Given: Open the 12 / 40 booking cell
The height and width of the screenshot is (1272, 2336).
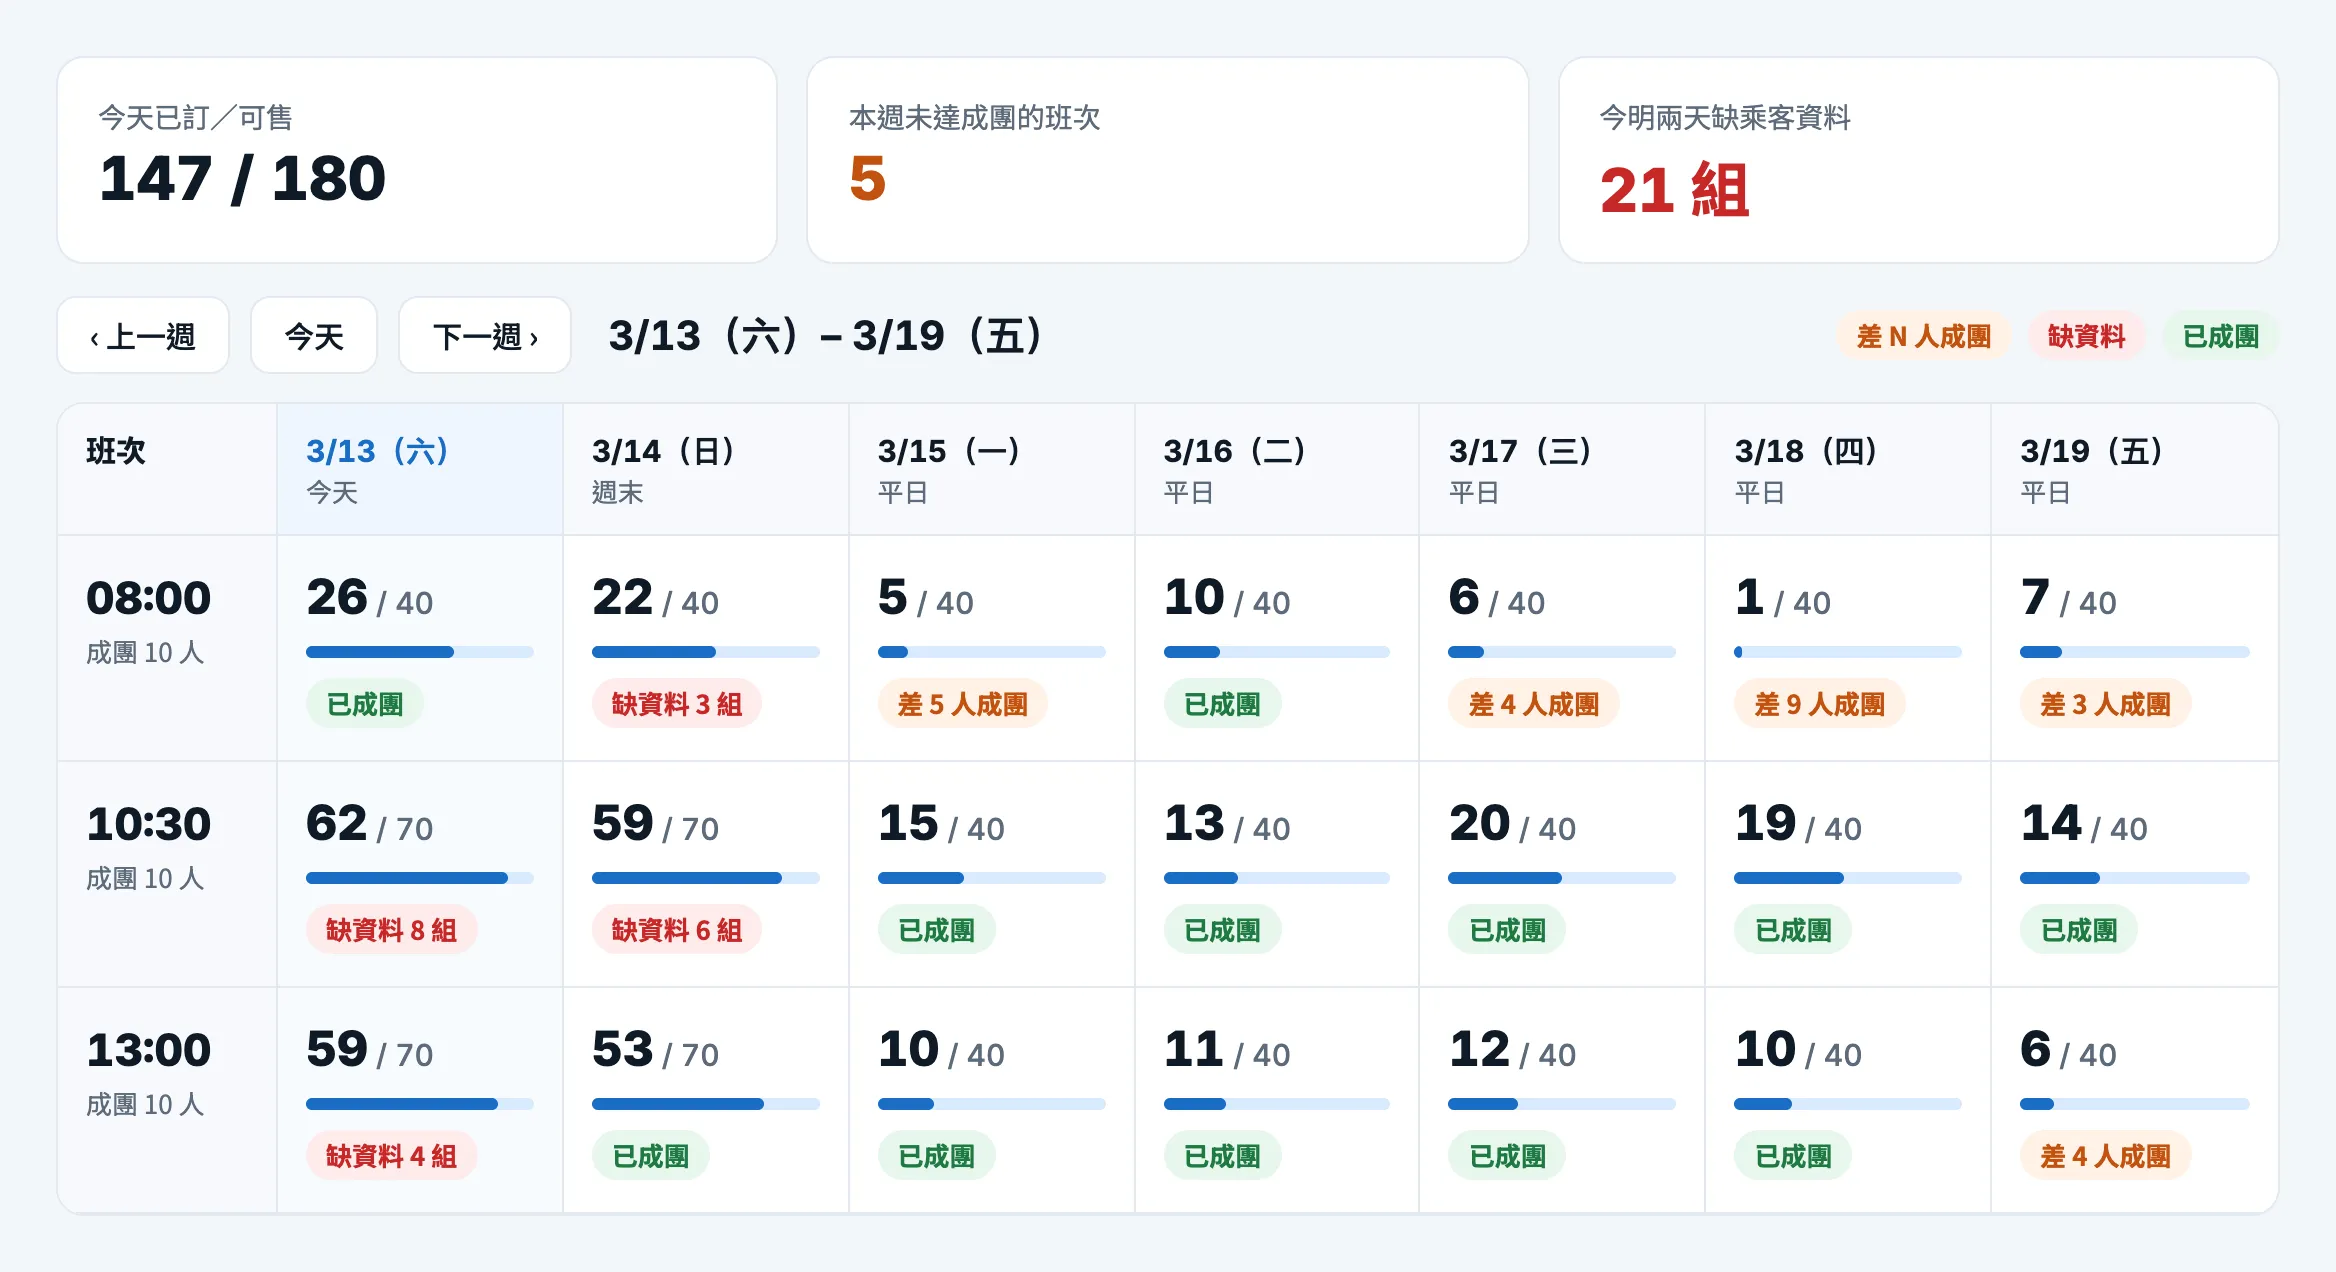Looking at the screenshot, I should [x=1563, y=1100].
